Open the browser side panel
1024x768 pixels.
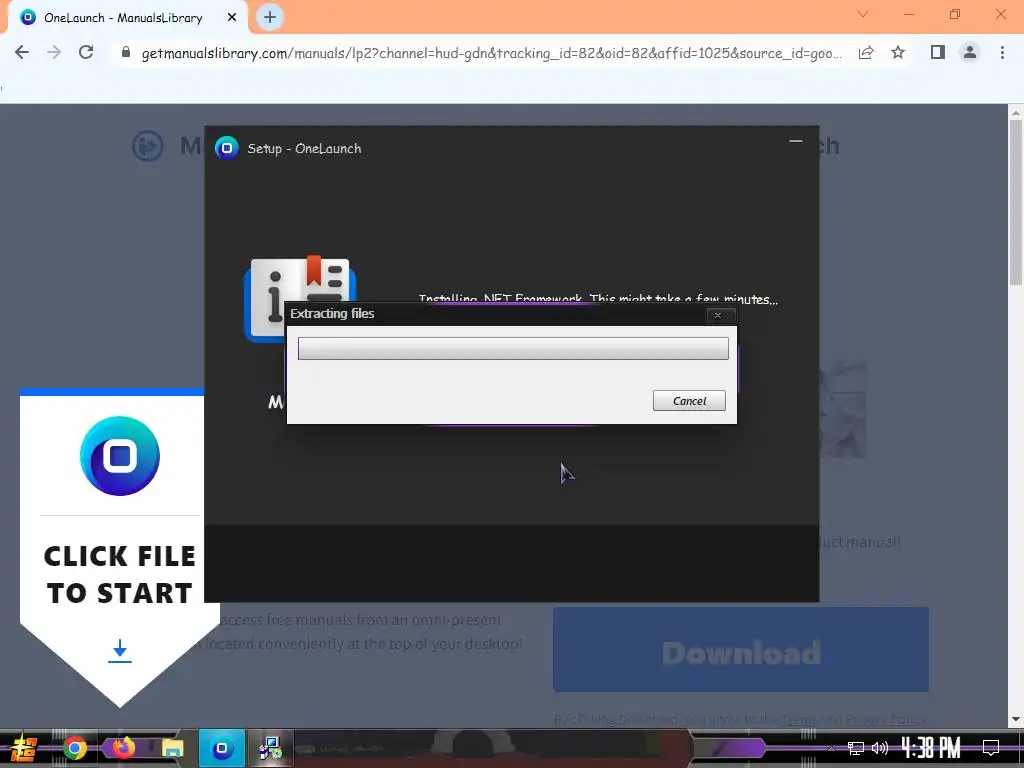pos(938,52)
